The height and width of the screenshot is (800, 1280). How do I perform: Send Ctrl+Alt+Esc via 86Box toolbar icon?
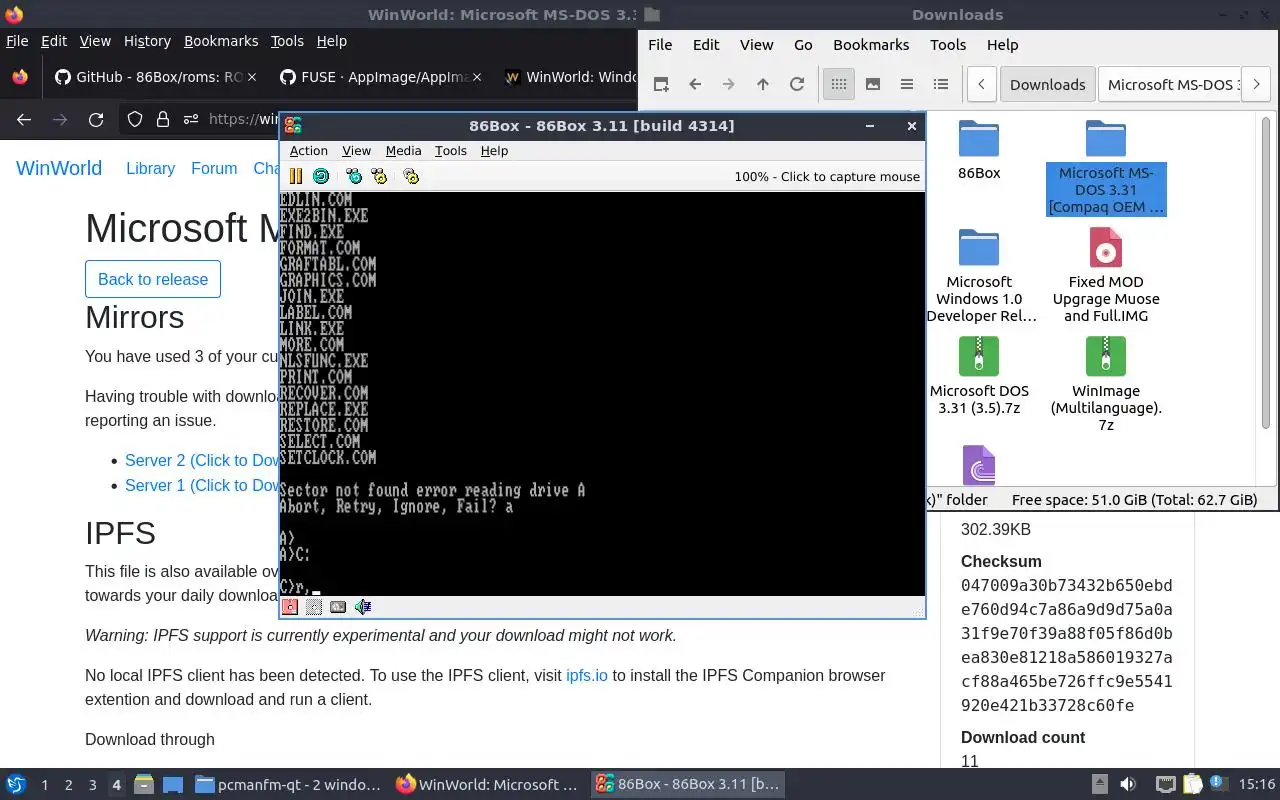click(379, 176)
